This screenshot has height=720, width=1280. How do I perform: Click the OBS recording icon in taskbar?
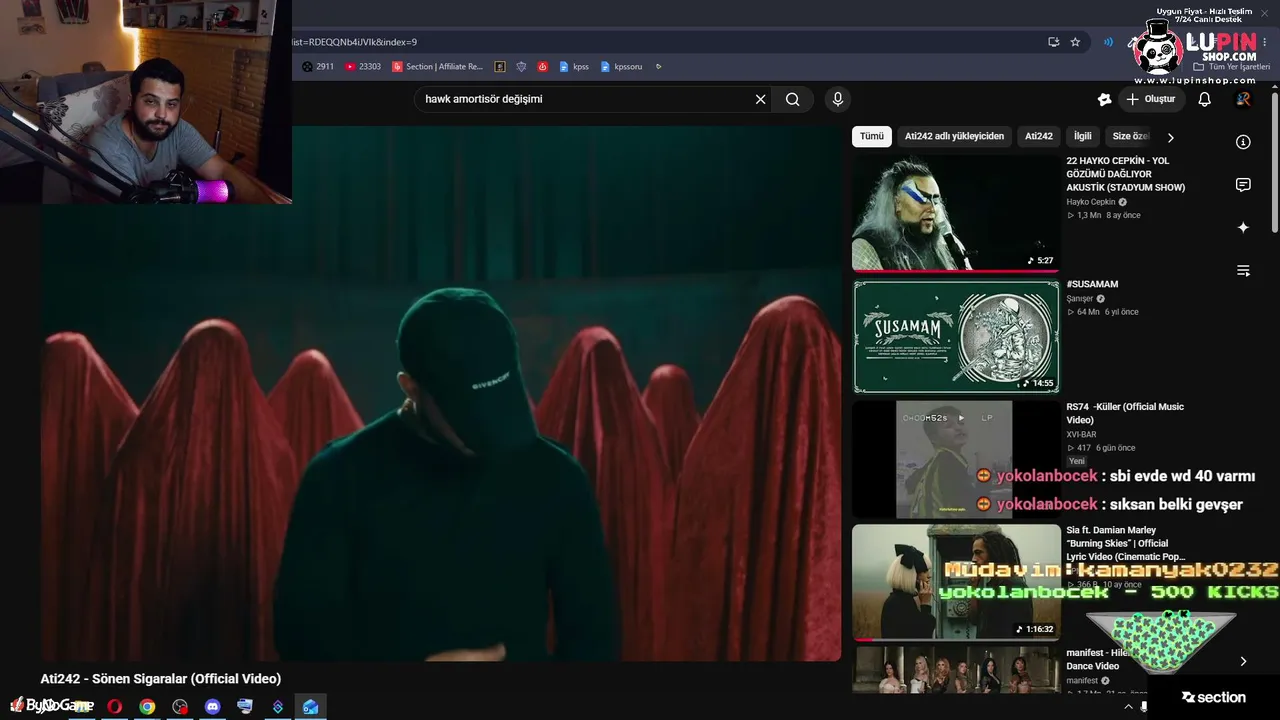point(180,706)
